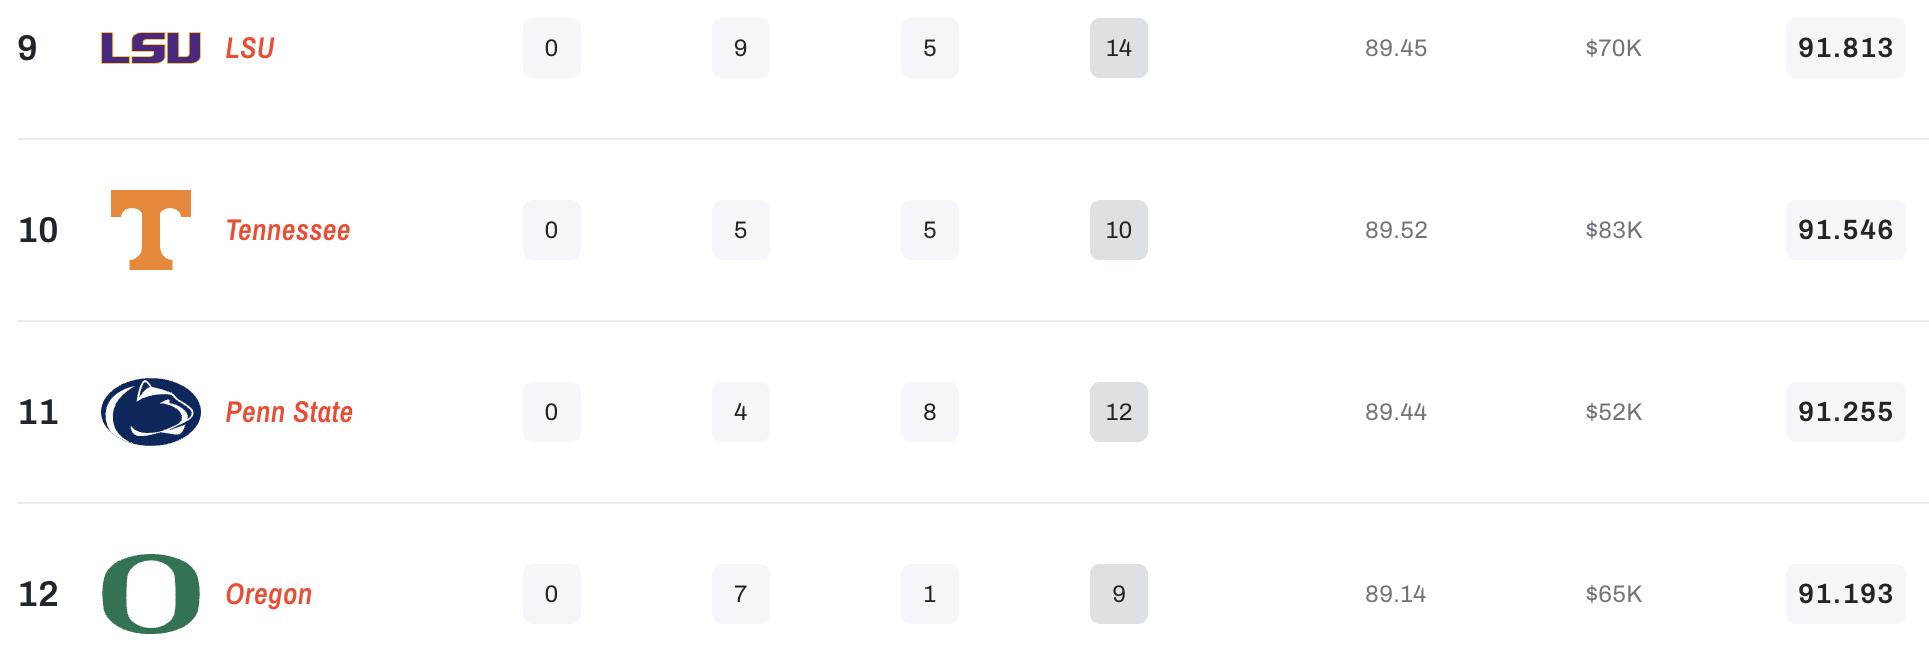
Task: Click LSU's score box 91.813
Action: [x=1846, y=48]
